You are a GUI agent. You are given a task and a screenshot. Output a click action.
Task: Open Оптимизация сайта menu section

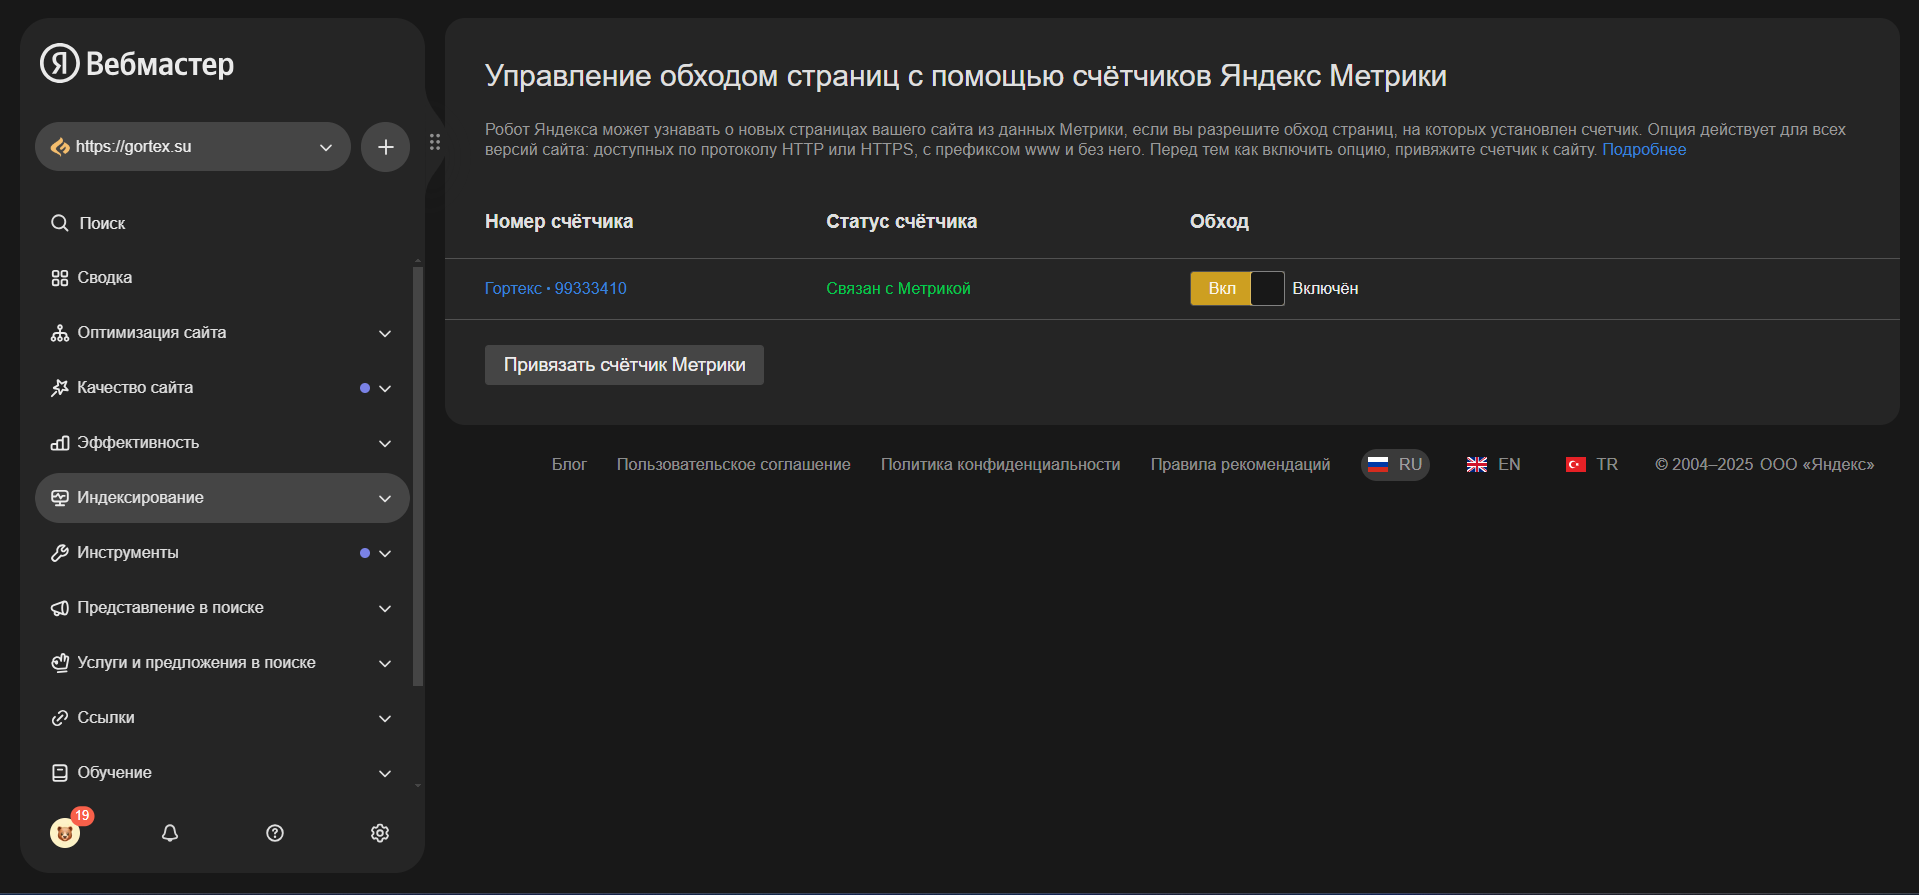[x=222, y=333]
